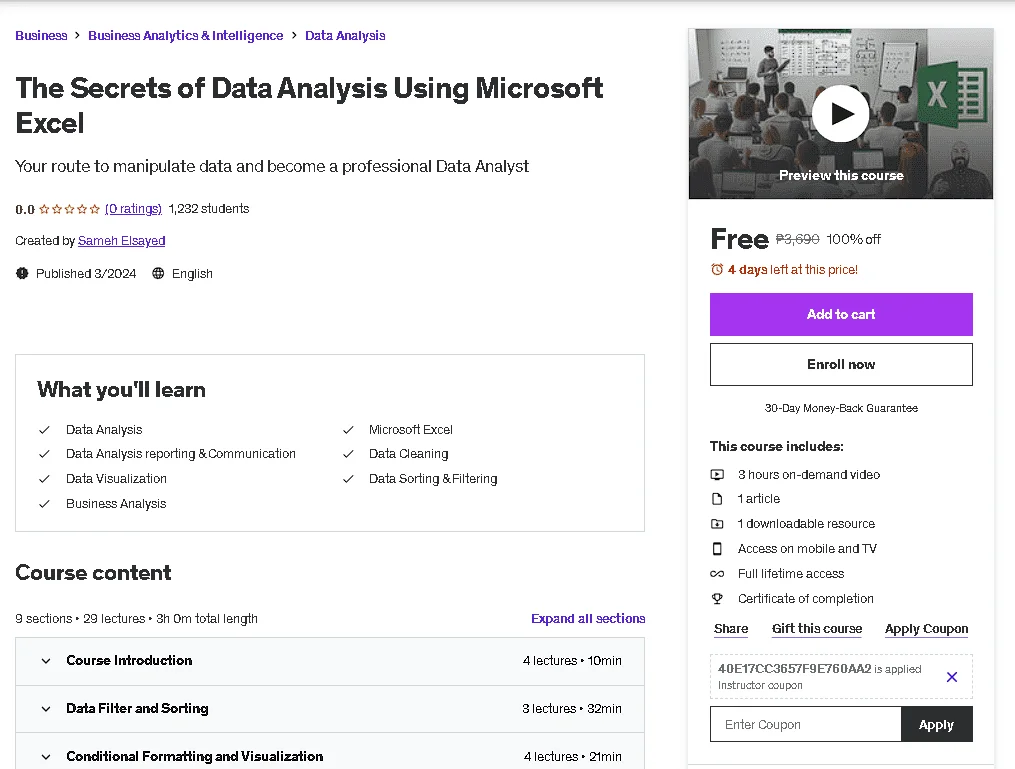Click '30-Day Money-Back Guarantee' text
This screenshot has height=769, width=1015.
(841, 408)
